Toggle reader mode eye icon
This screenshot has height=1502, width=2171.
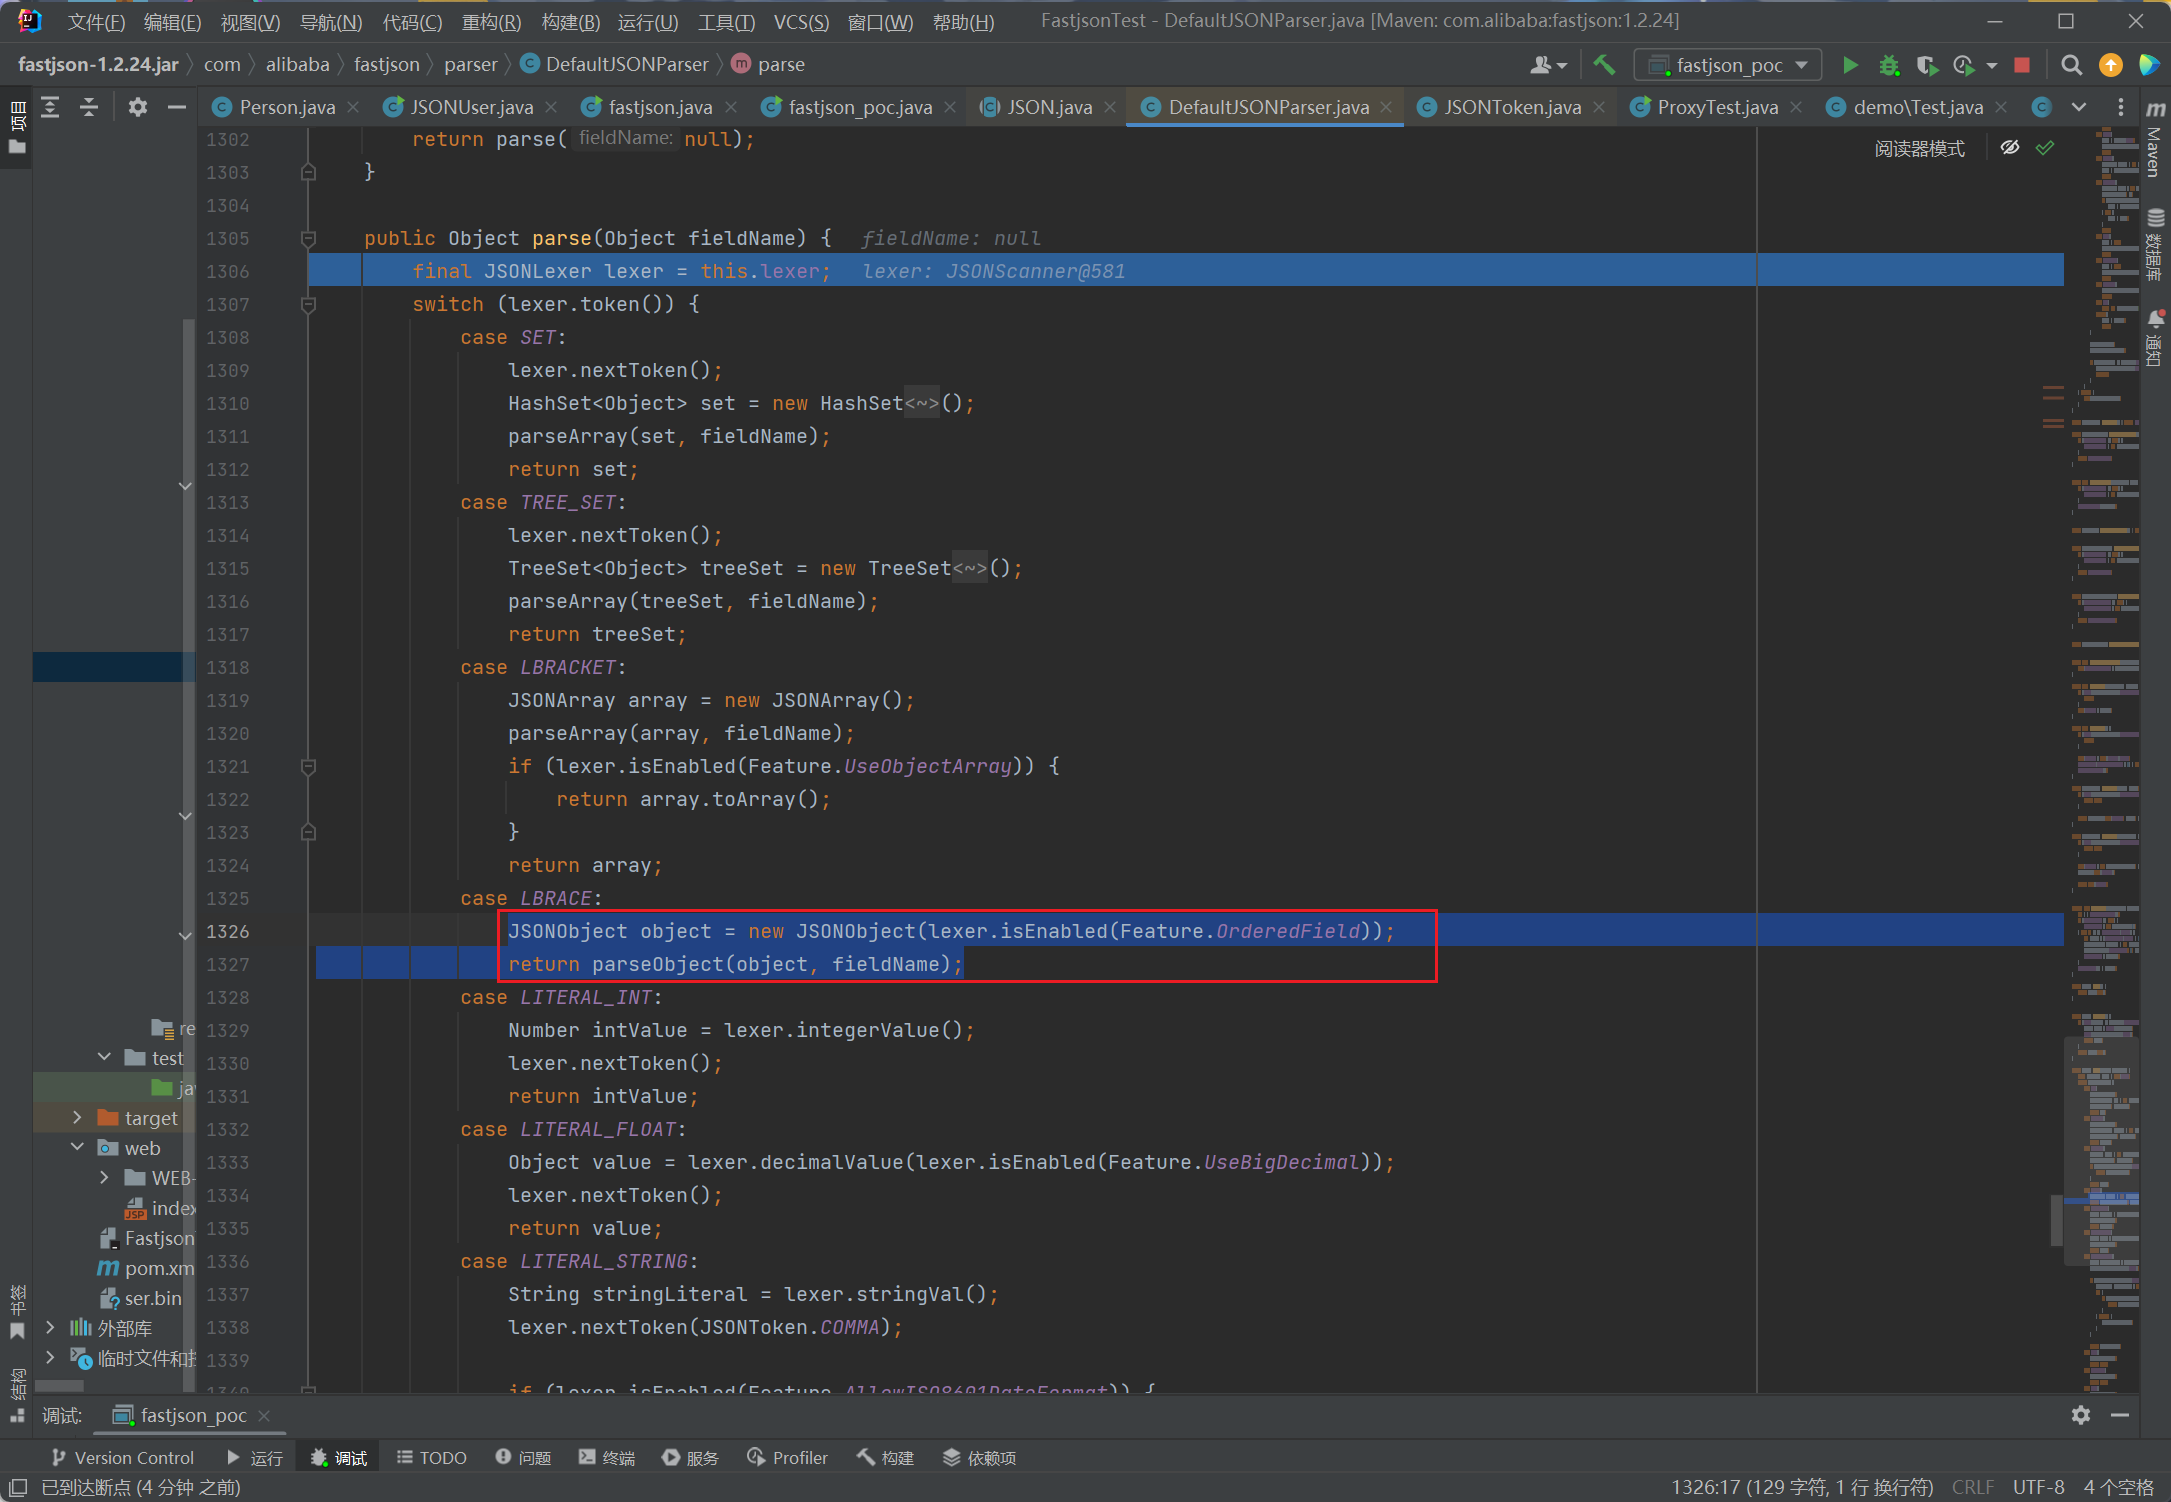click(2009, 148)
